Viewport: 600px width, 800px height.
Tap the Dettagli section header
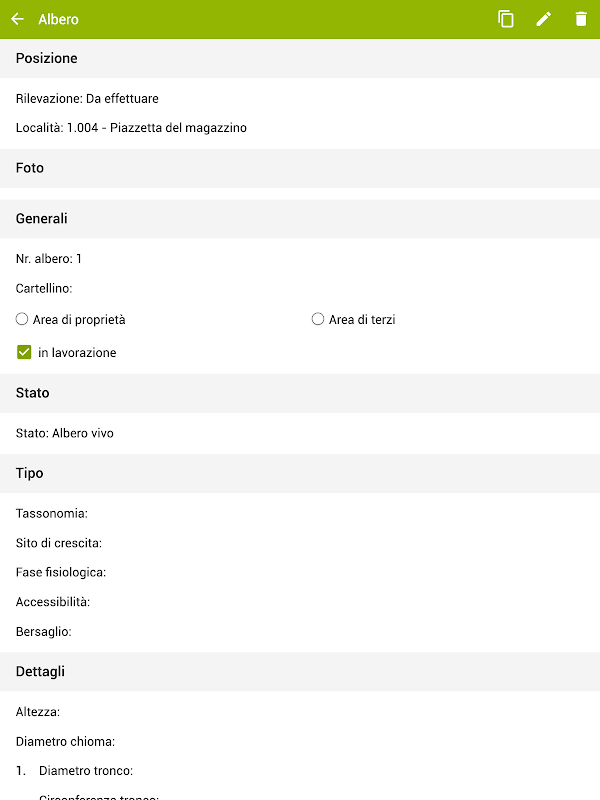pyautogui.click(x=40, y=672)
